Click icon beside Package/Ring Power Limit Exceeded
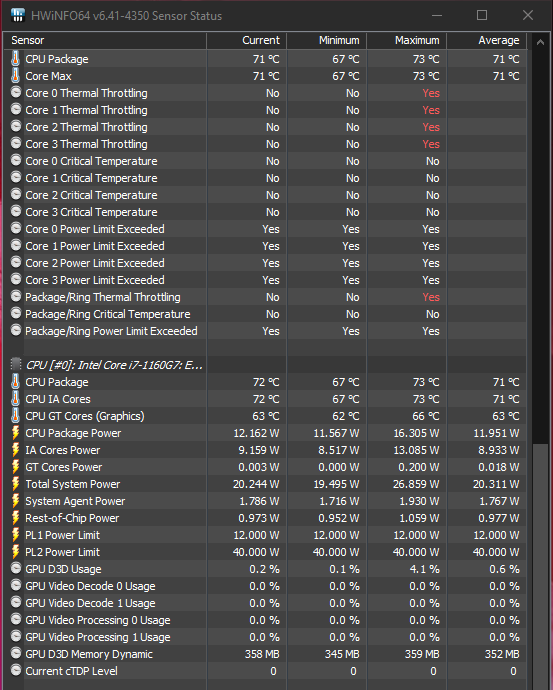Viewport: 553px width, 690px height. point(16,330)
